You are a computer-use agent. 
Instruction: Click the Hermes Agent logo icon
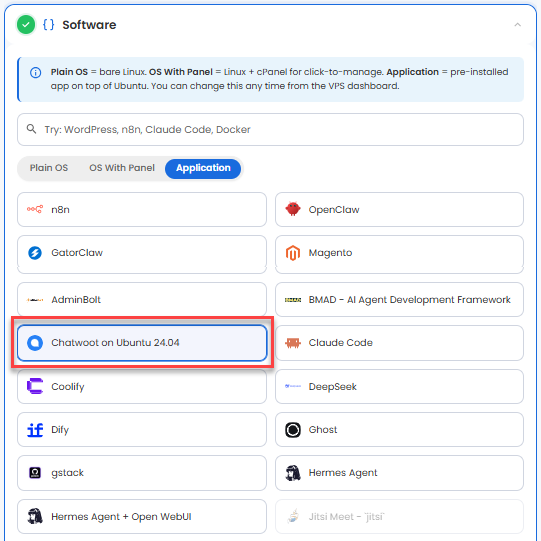(x=293, y=472)
